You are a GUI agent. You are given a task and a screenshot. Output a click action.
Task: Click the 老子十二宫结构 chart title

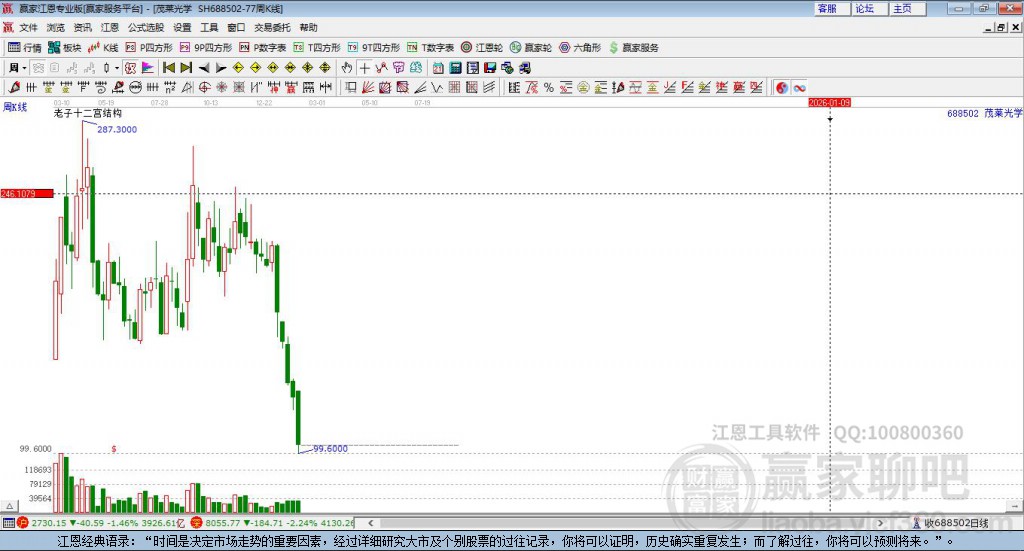88,113
